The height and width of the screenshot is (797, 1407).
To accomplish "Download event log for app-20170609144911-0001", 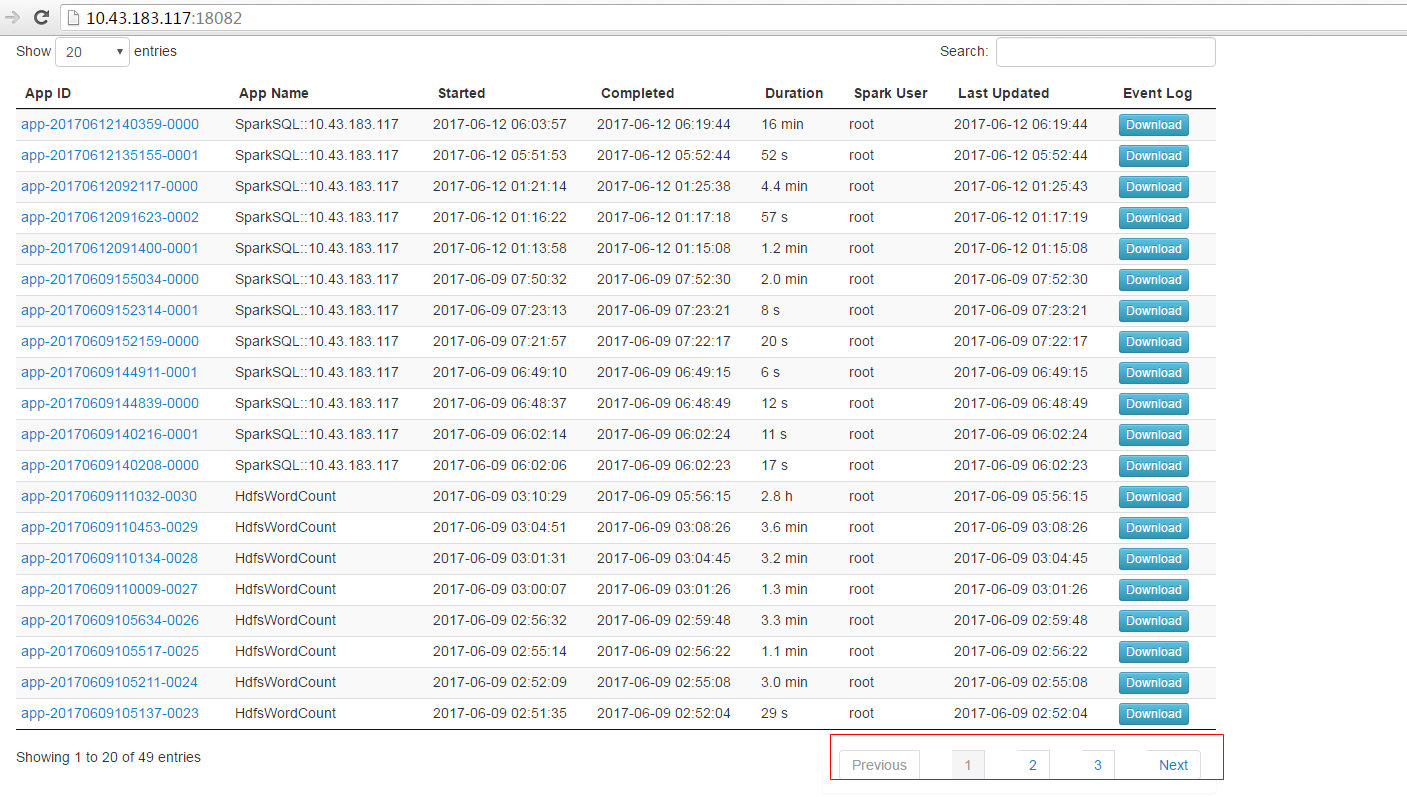I will pos(1154,373).
